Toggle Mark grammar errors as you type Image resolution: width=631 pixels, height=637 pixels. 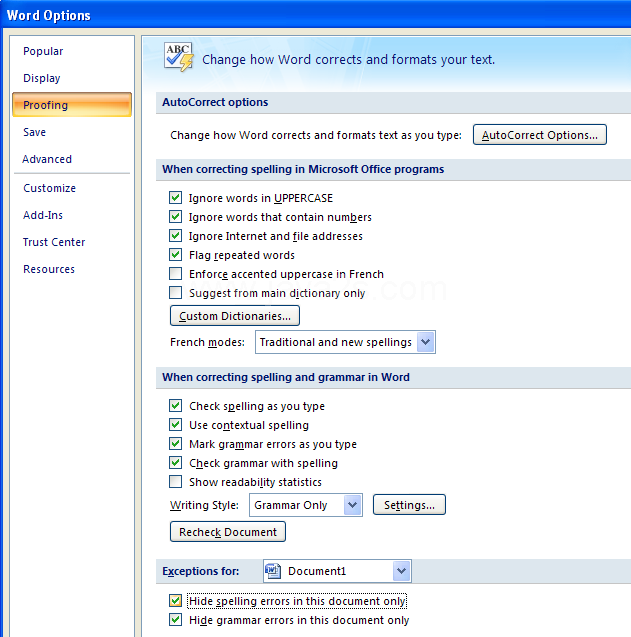point(176,444)
